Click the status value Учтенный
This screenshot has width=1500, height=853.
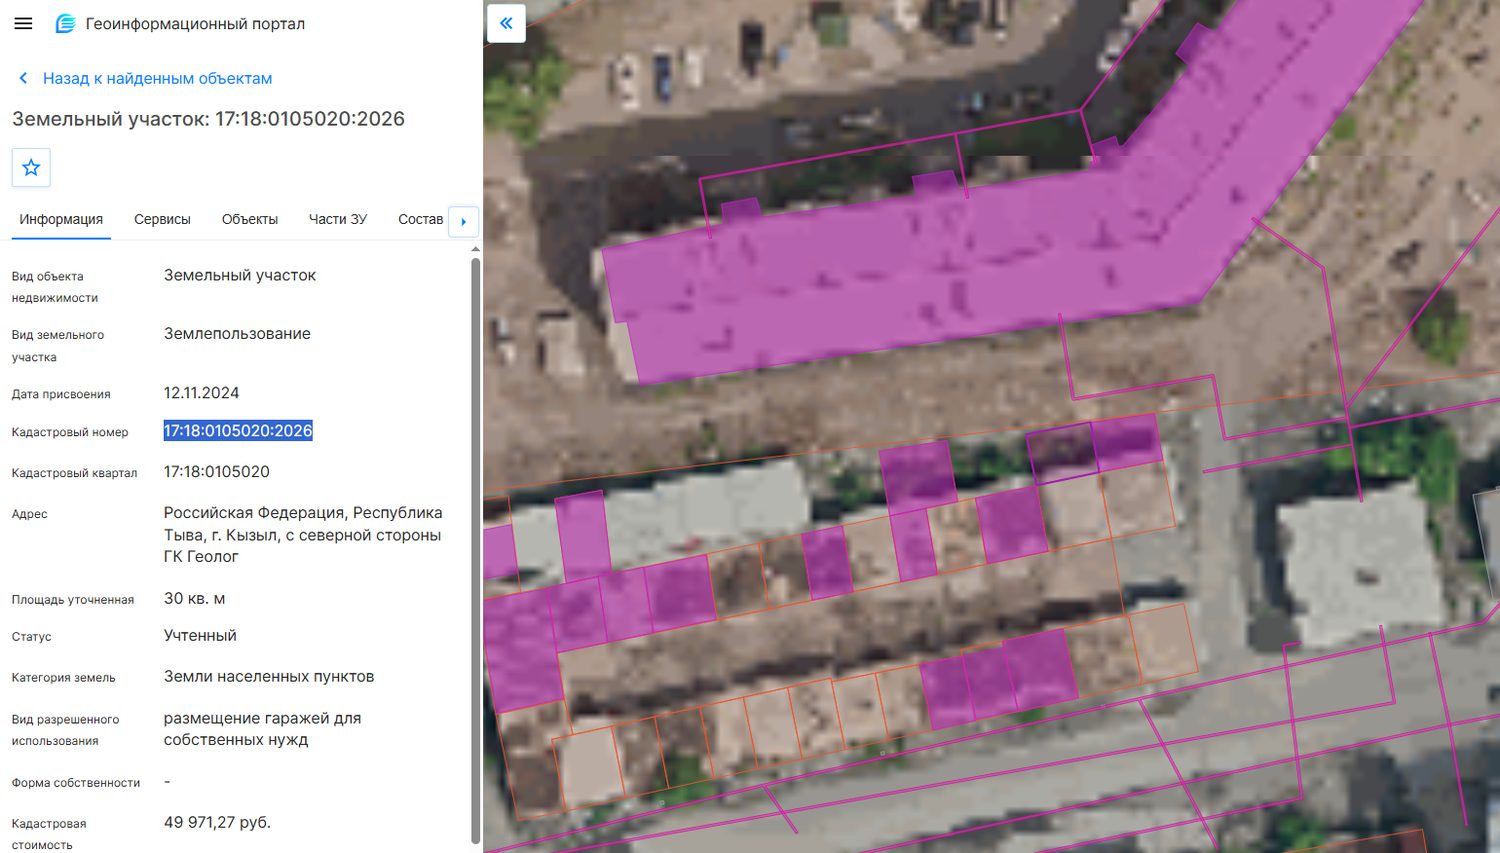pos(200,636)
